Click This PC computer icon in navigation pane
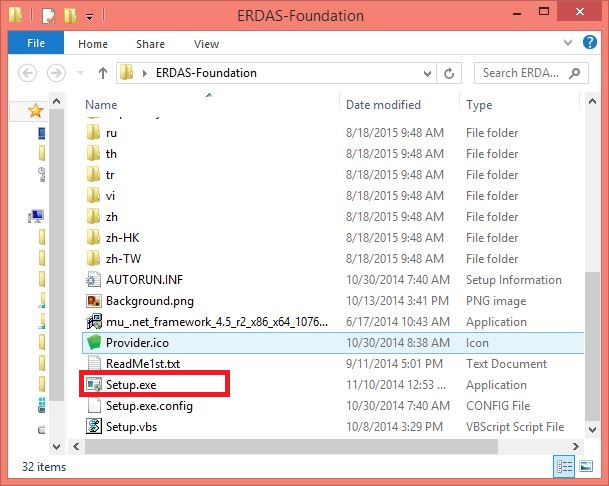The height and width of the screenshot is (486, 609). point(36,216)
